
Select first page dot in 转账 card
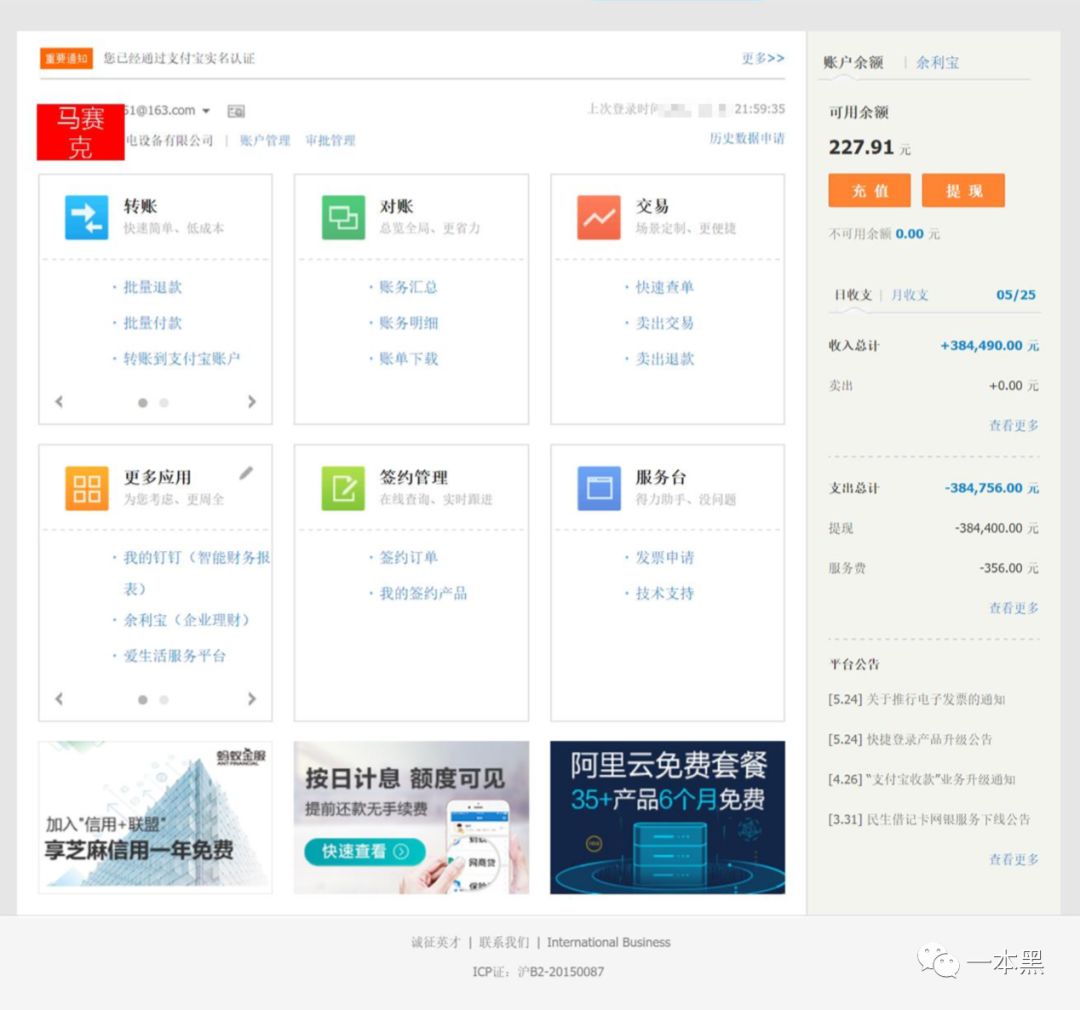[x=143, y=402]
